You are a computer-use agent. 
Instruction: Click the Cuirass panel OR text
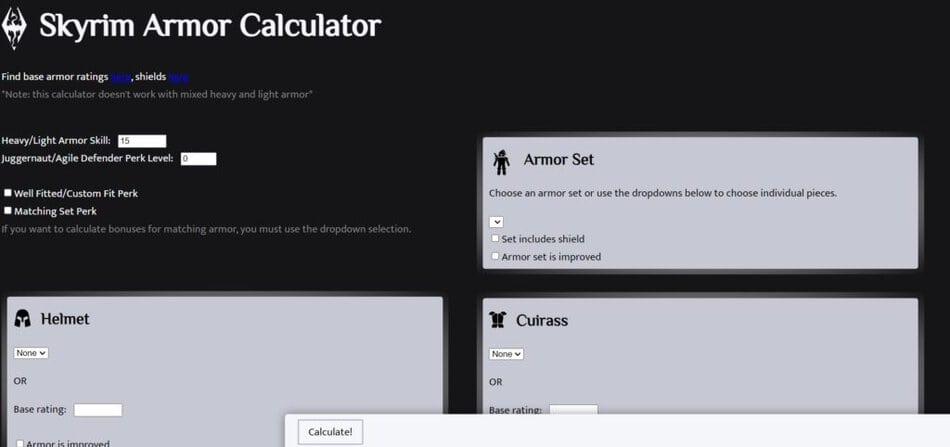click(496, 382)
